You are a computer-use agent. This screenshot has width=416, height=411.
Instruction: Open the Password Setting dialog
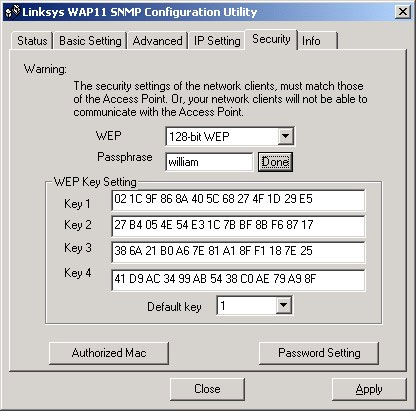(x=319, y=353)
